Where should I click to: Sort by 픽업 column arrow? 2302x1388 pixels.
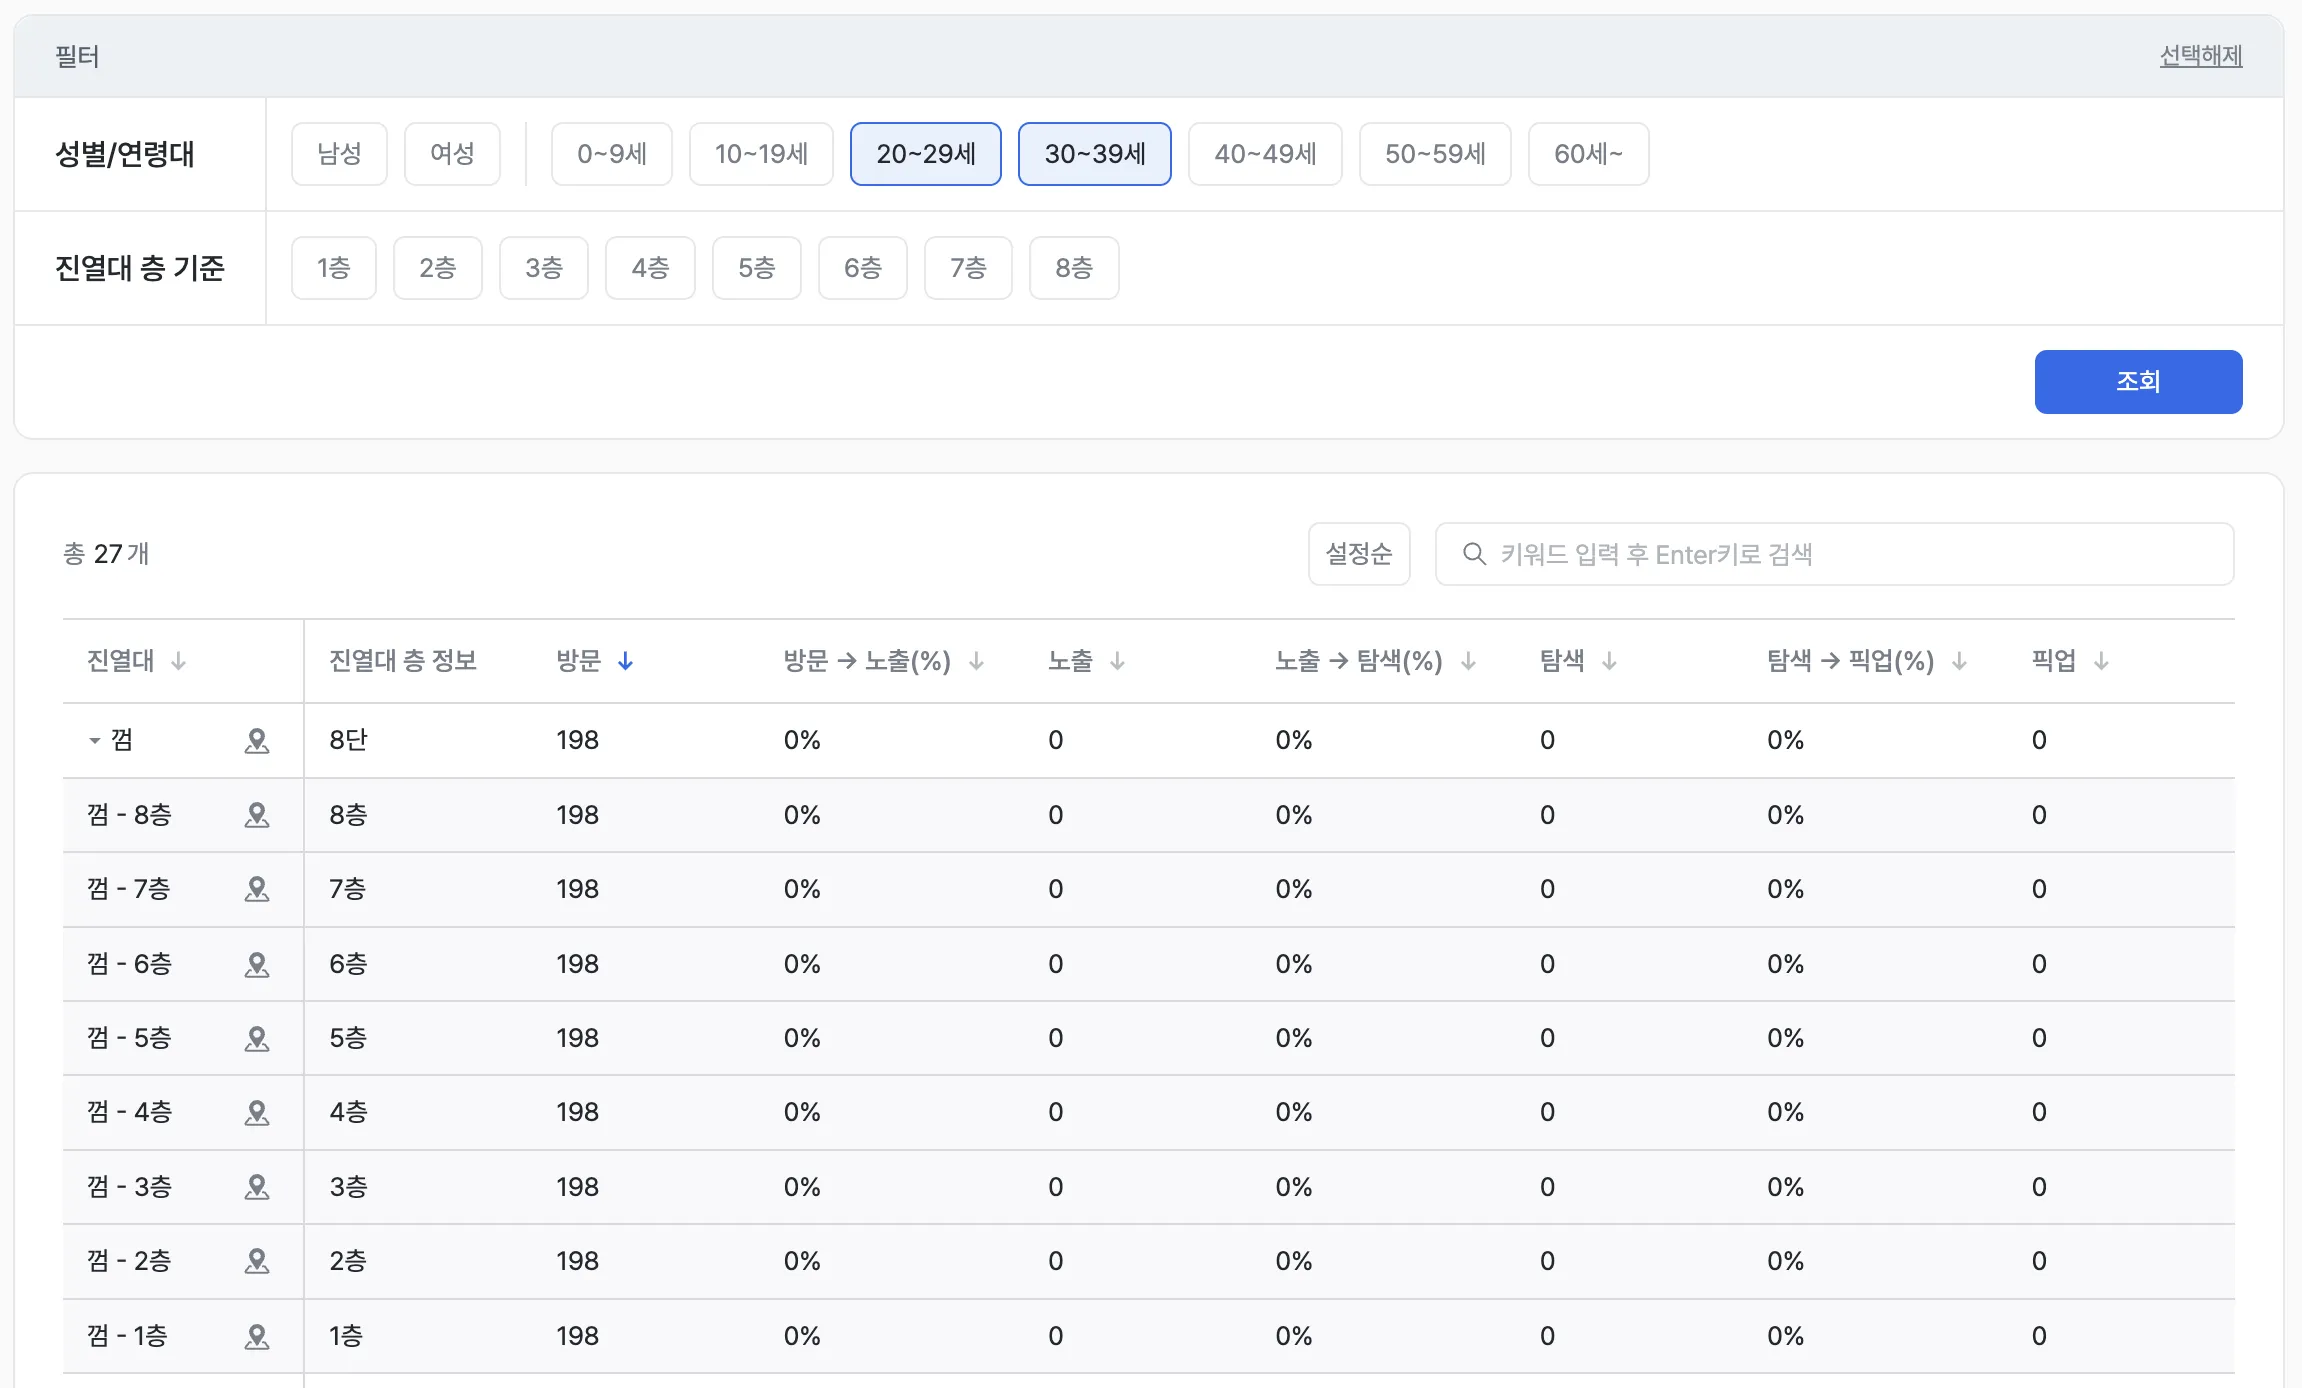click(x=2101, y=661)
